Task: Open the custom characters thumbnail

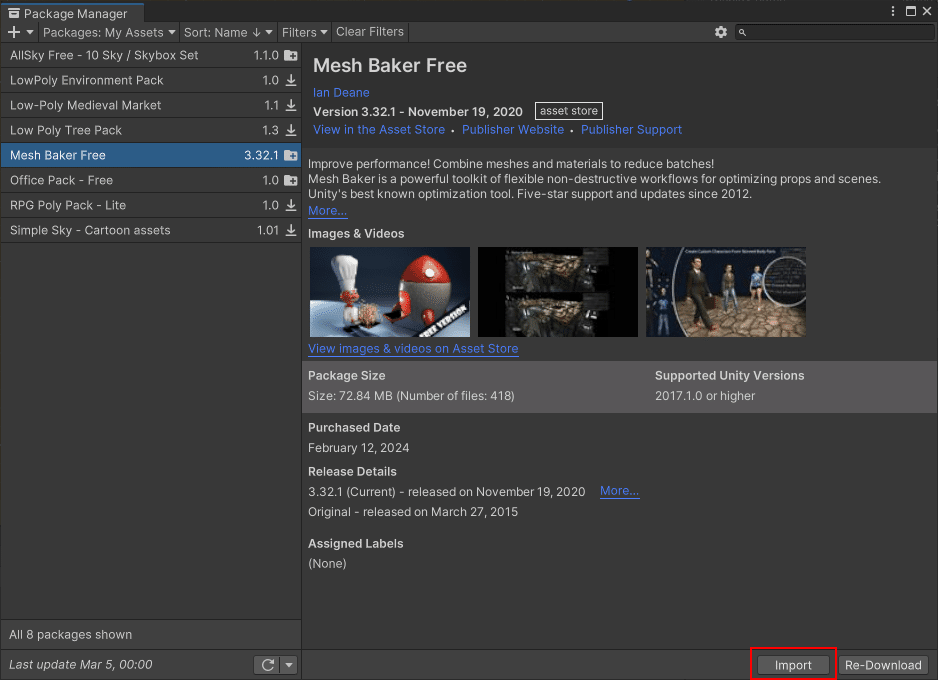Action: click(x=726, y=292)
